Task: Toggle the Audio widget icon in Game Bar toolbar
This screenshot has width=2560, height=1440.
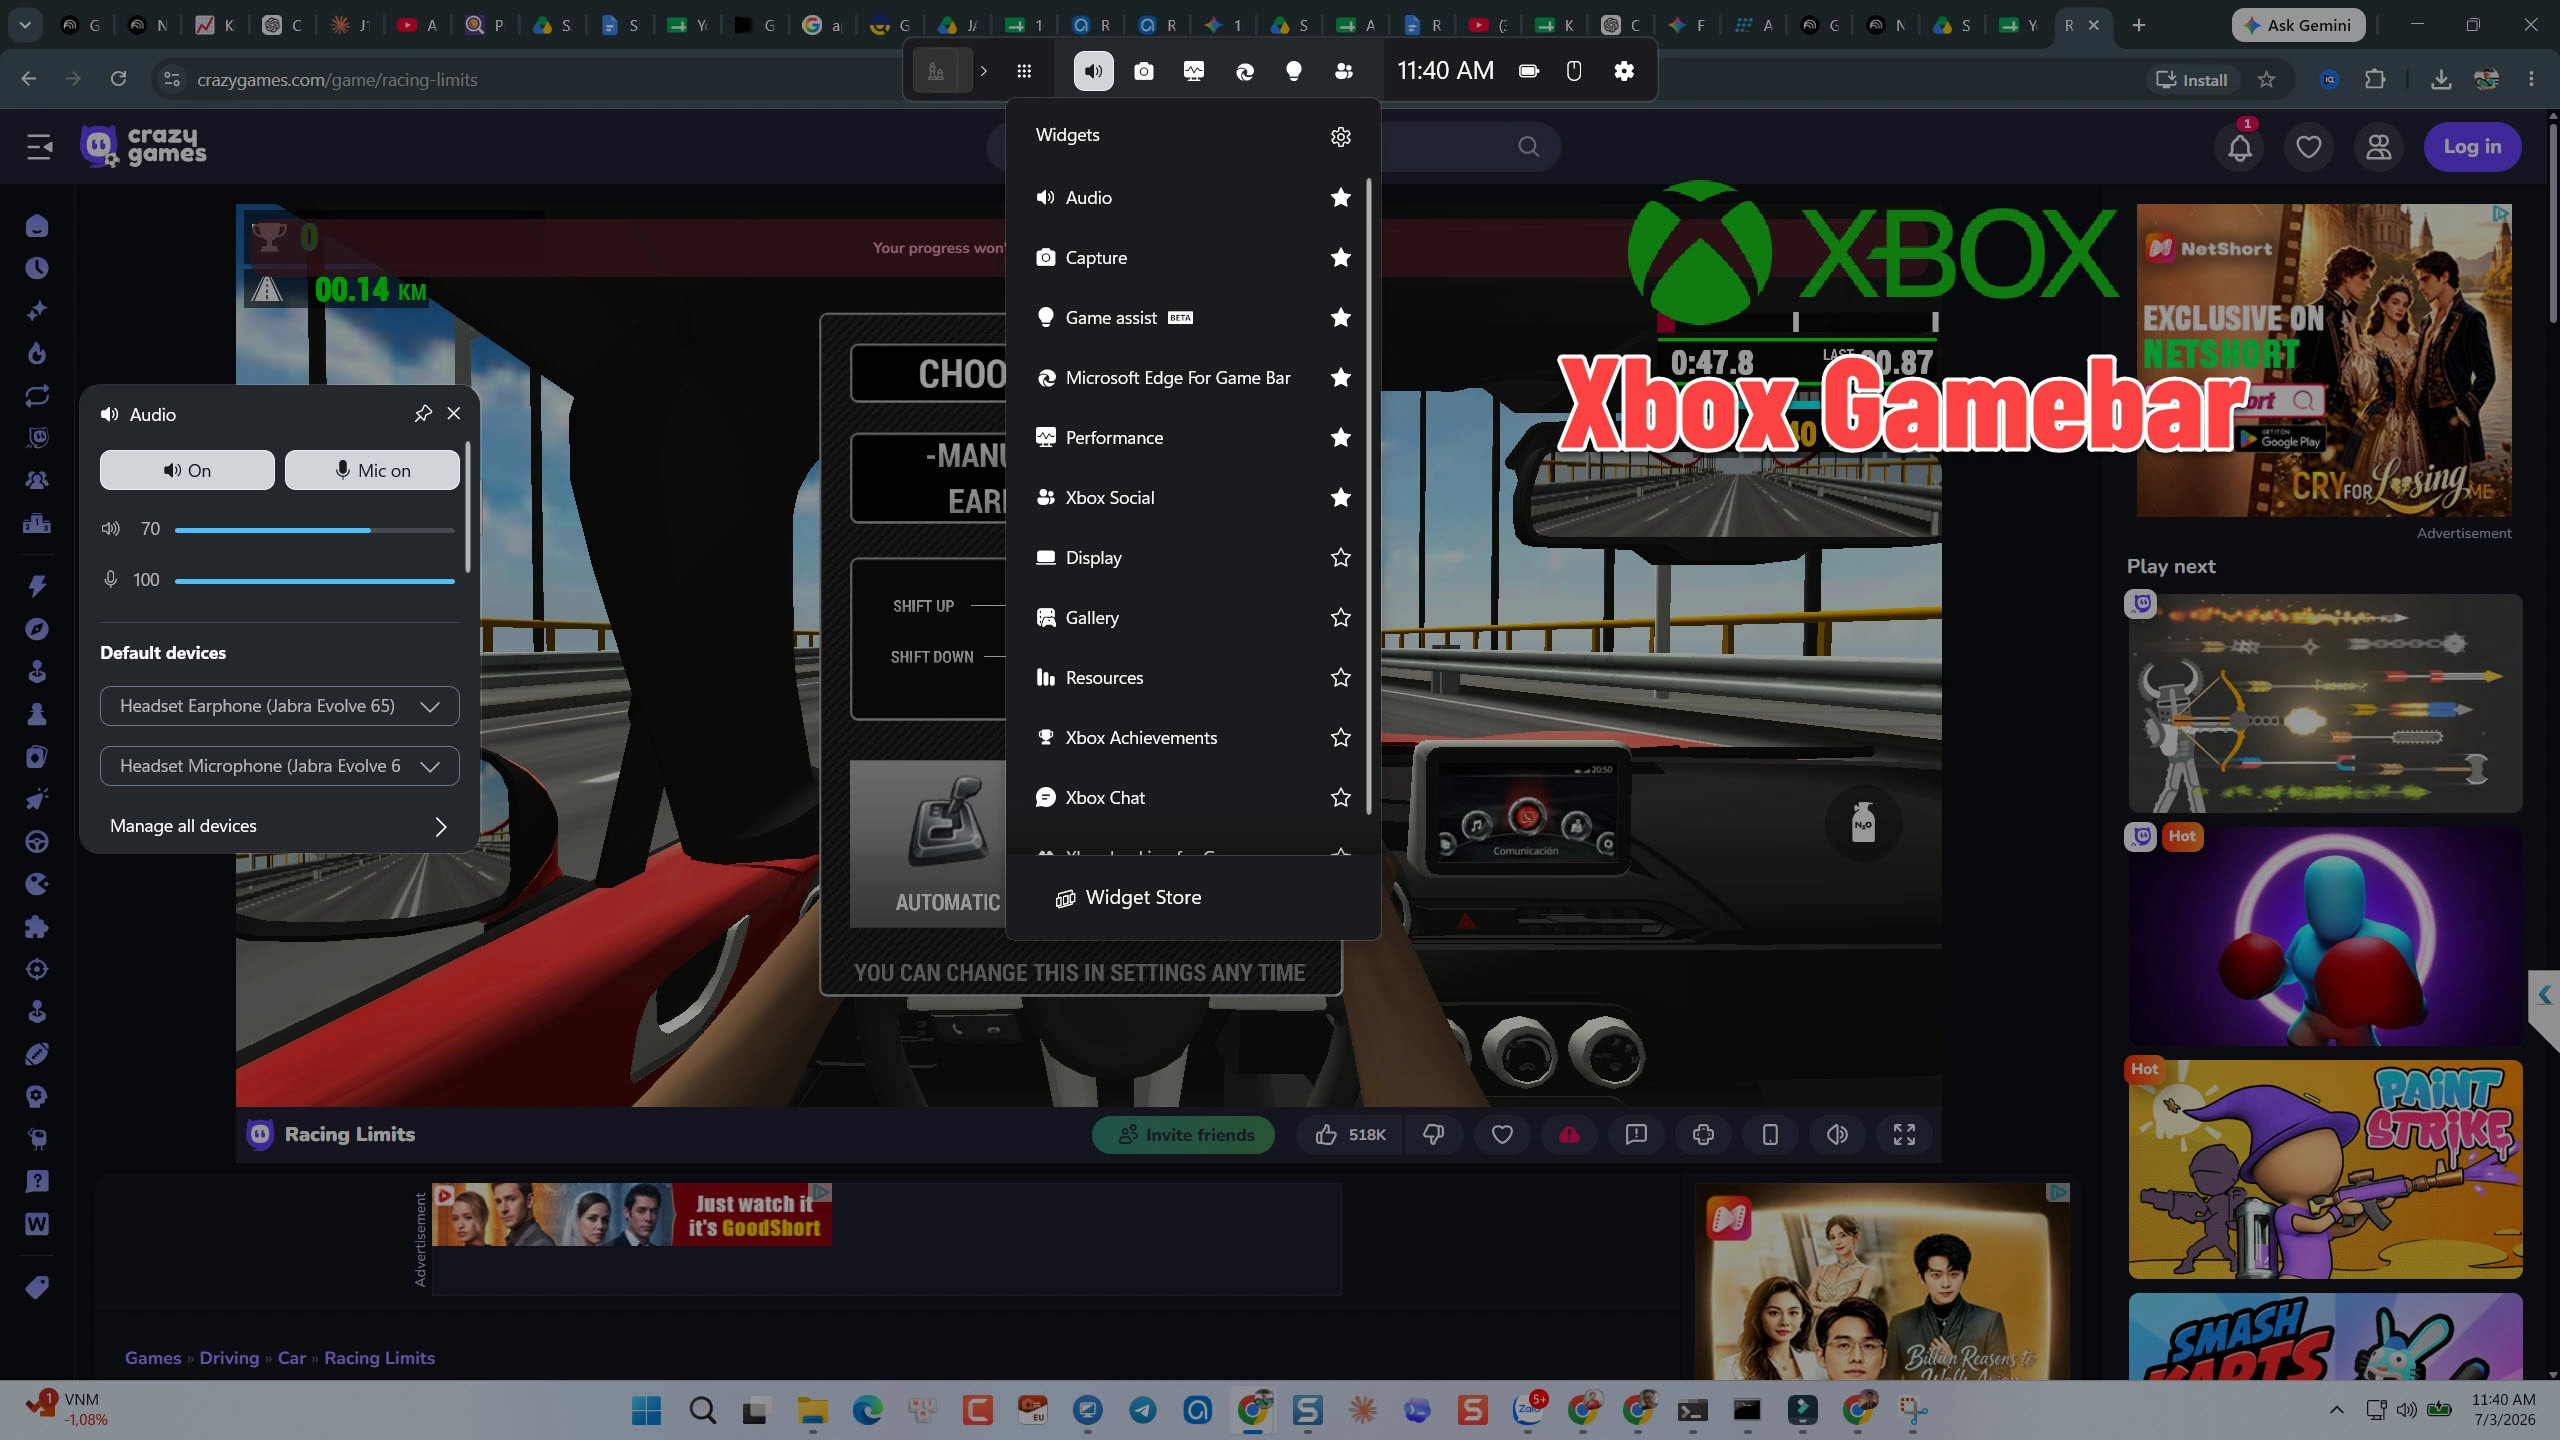Action: click(1094, 71)
